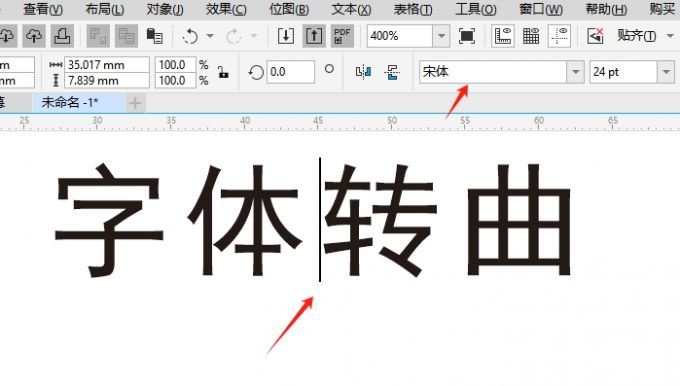680x386 pixels.
Task: Click the object height field 7.839 mm
Action: point(107,80)
